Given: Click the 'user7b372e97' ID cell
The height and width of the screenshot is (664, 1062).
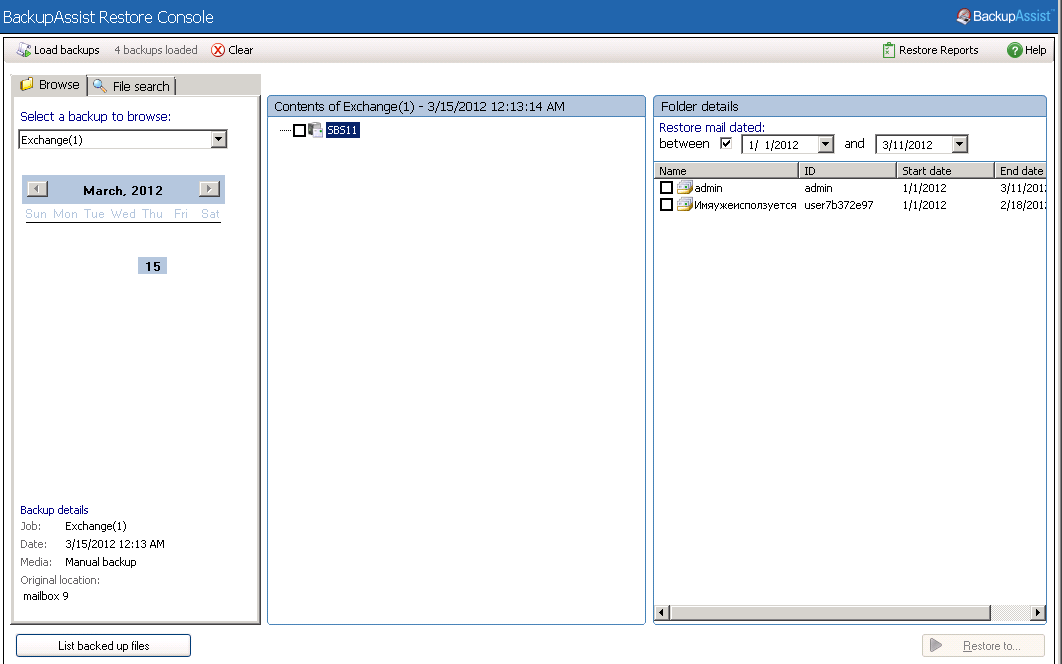Looking at the screenshot, I should coord(838,205).
